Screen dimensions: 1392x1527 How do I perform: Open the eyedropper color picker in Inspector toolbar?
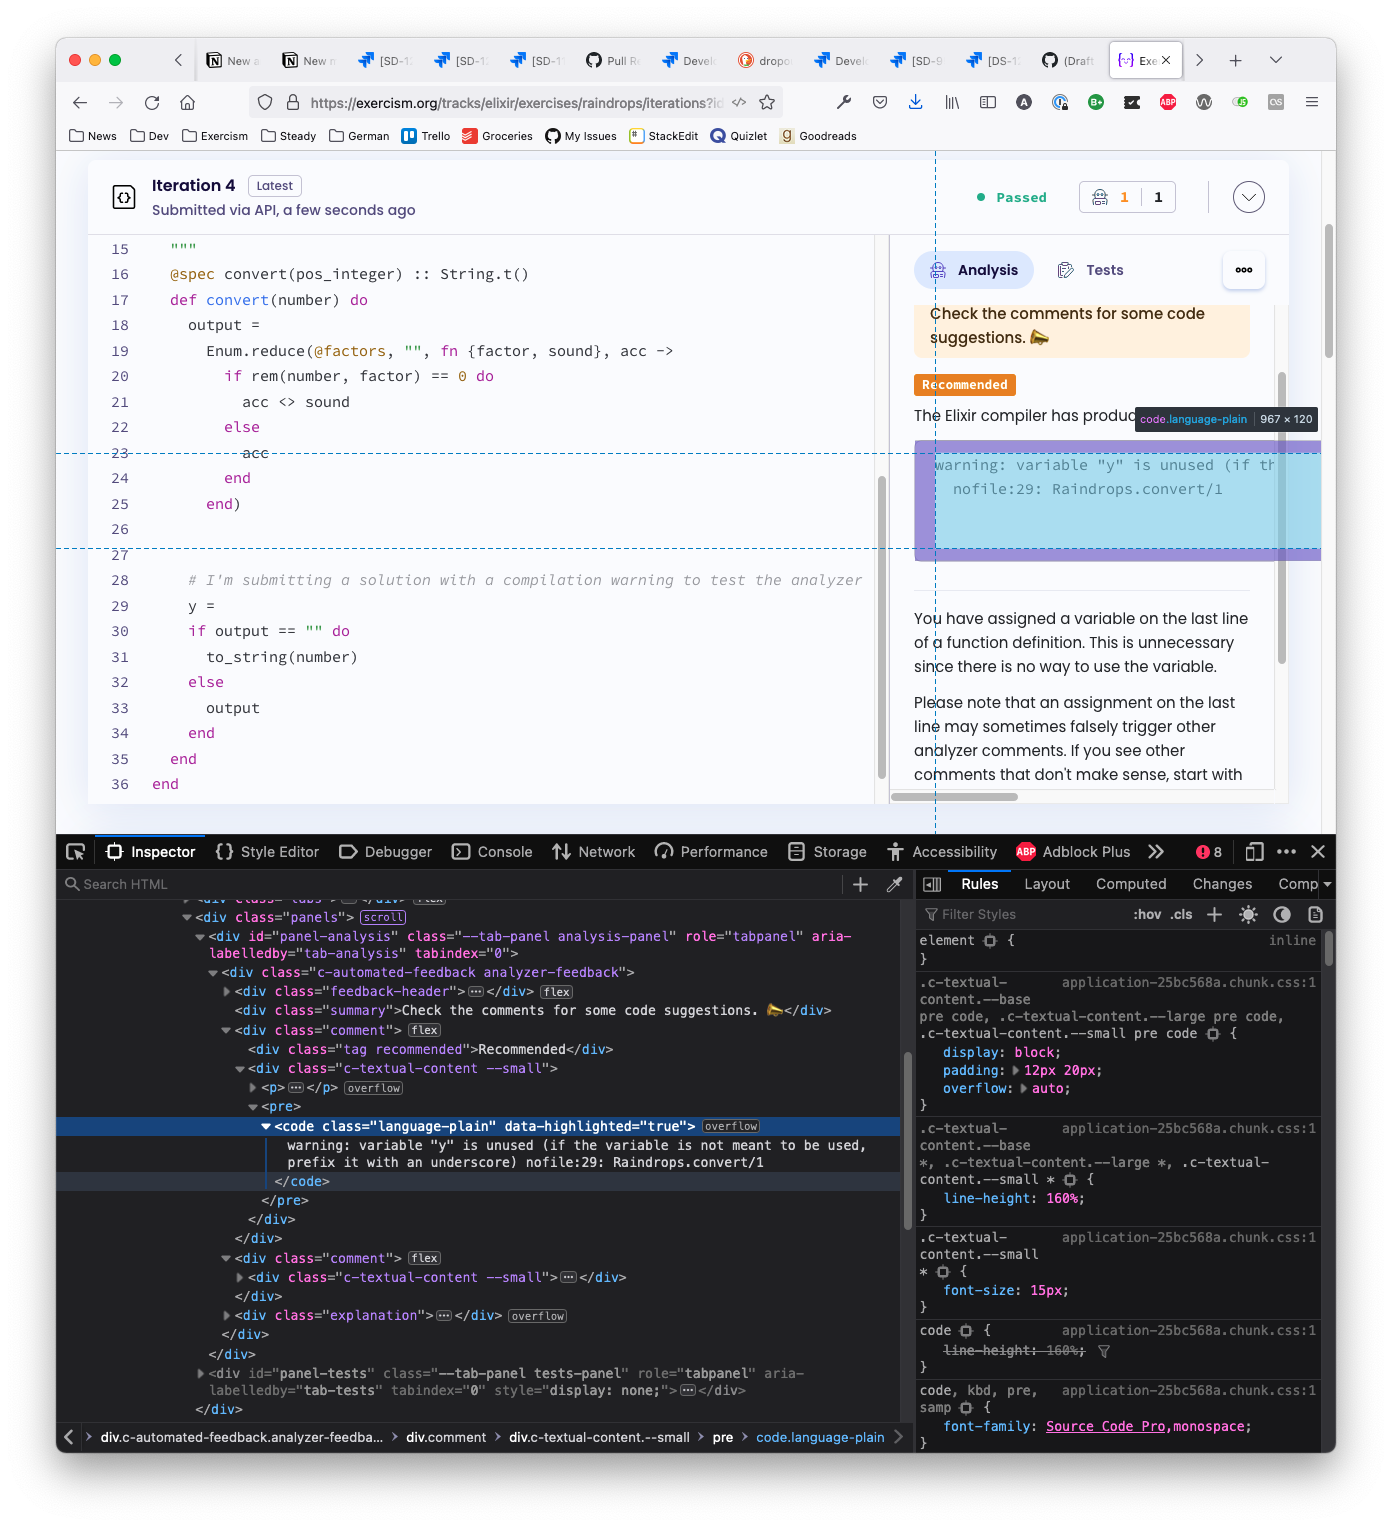(893, 884)
